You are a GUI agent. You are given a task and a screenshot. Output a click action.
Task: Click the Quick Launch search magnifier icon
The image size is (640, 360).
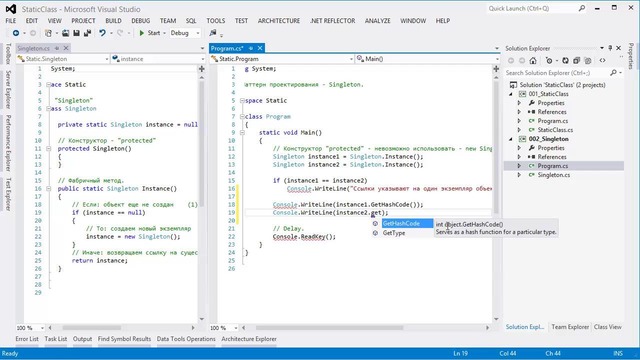[582, 8]
